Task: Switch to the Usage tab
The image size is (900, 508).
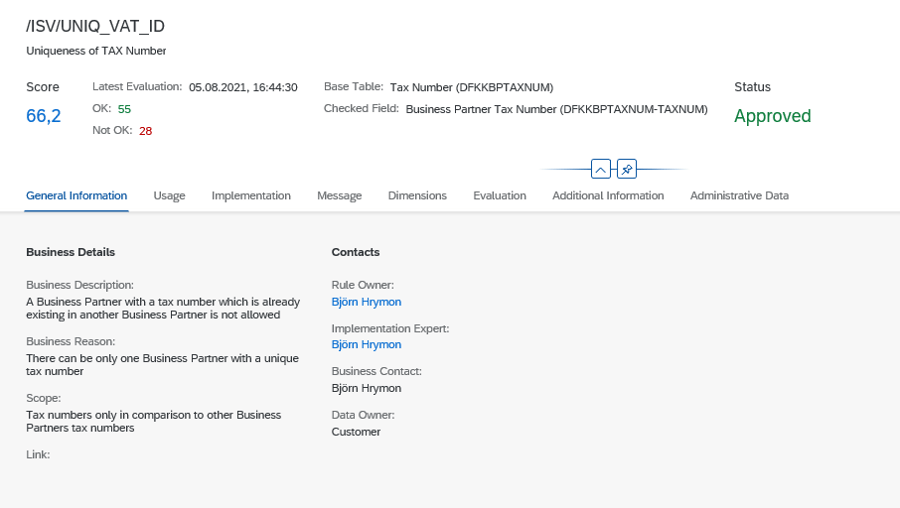Action: pos(169,196)
